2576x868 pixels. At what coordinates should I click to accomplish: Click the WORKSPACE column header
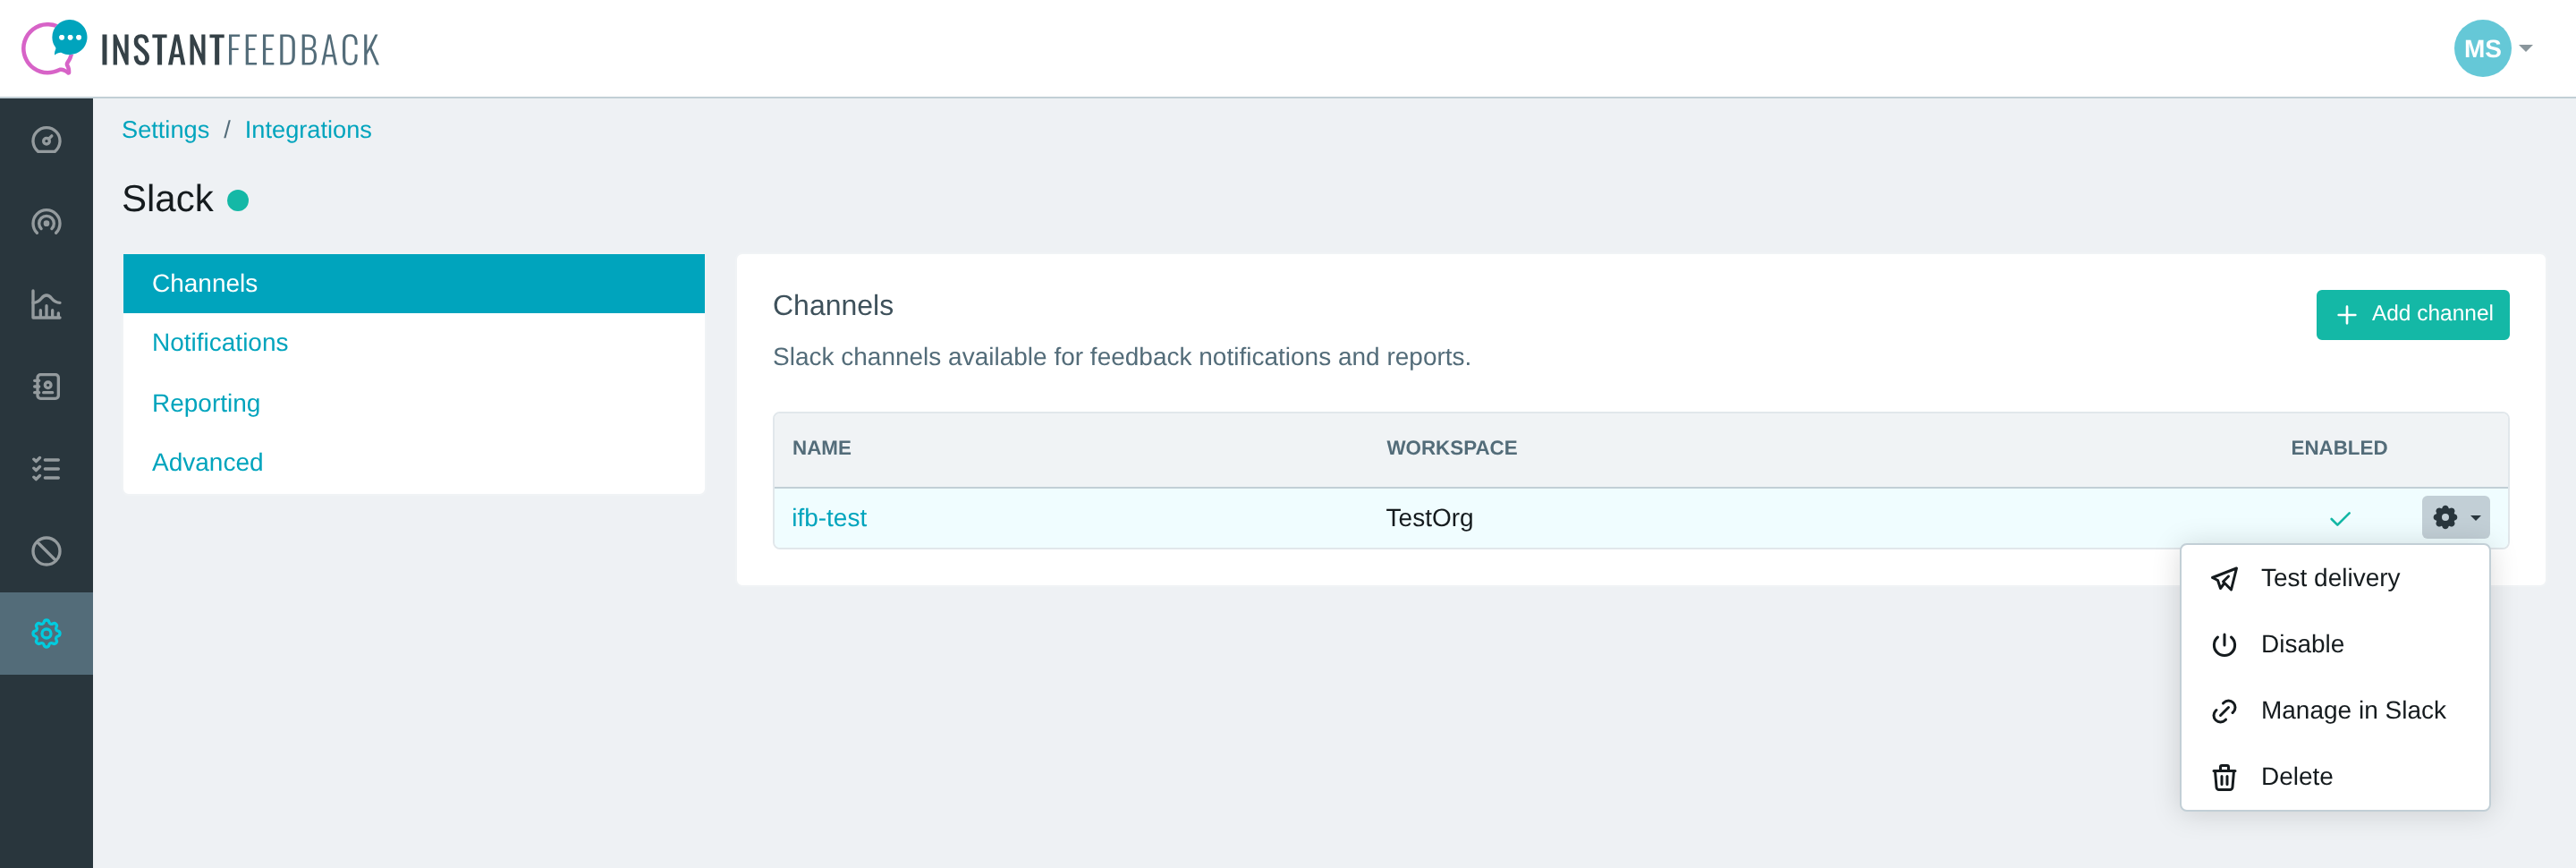click(x=1450, y=448)
